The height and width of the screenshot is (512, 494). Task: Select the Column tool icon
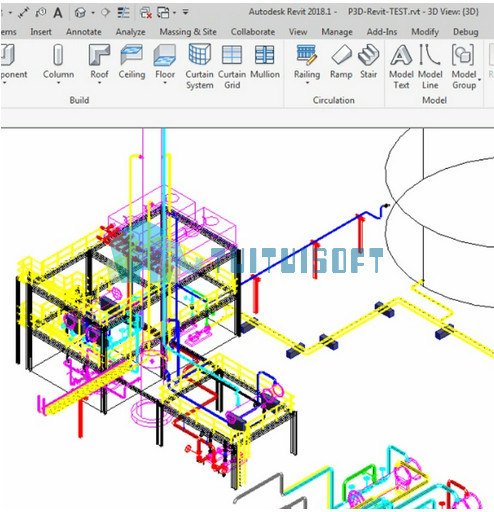click(x=58, y=55)
